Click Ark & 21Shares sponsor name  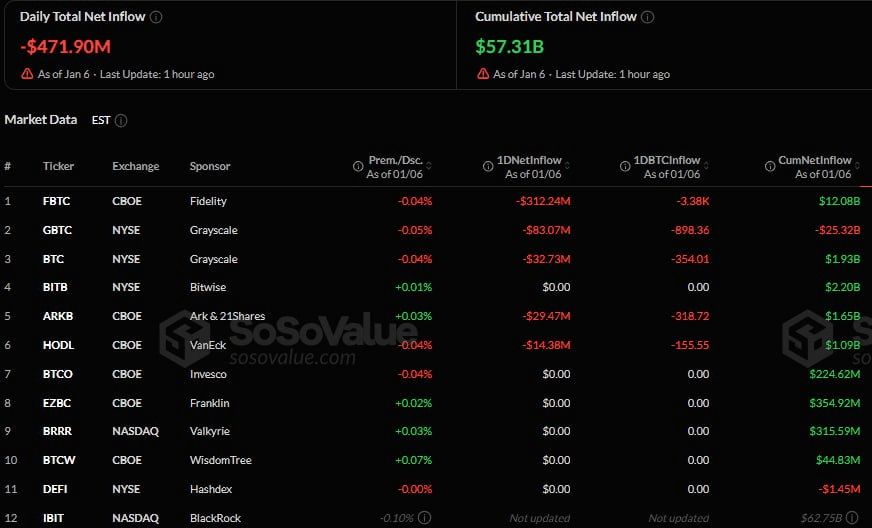227,317
